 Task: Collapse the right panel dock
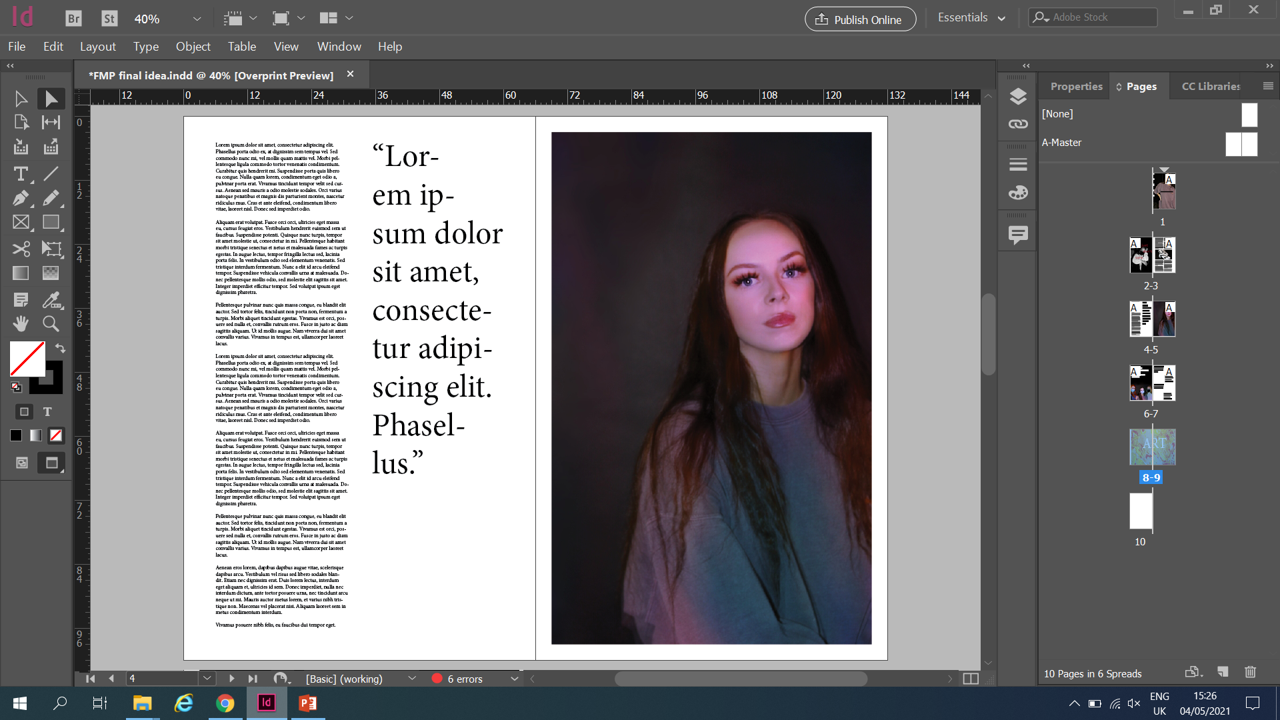pyautogui.click(x=1268, y=66)
